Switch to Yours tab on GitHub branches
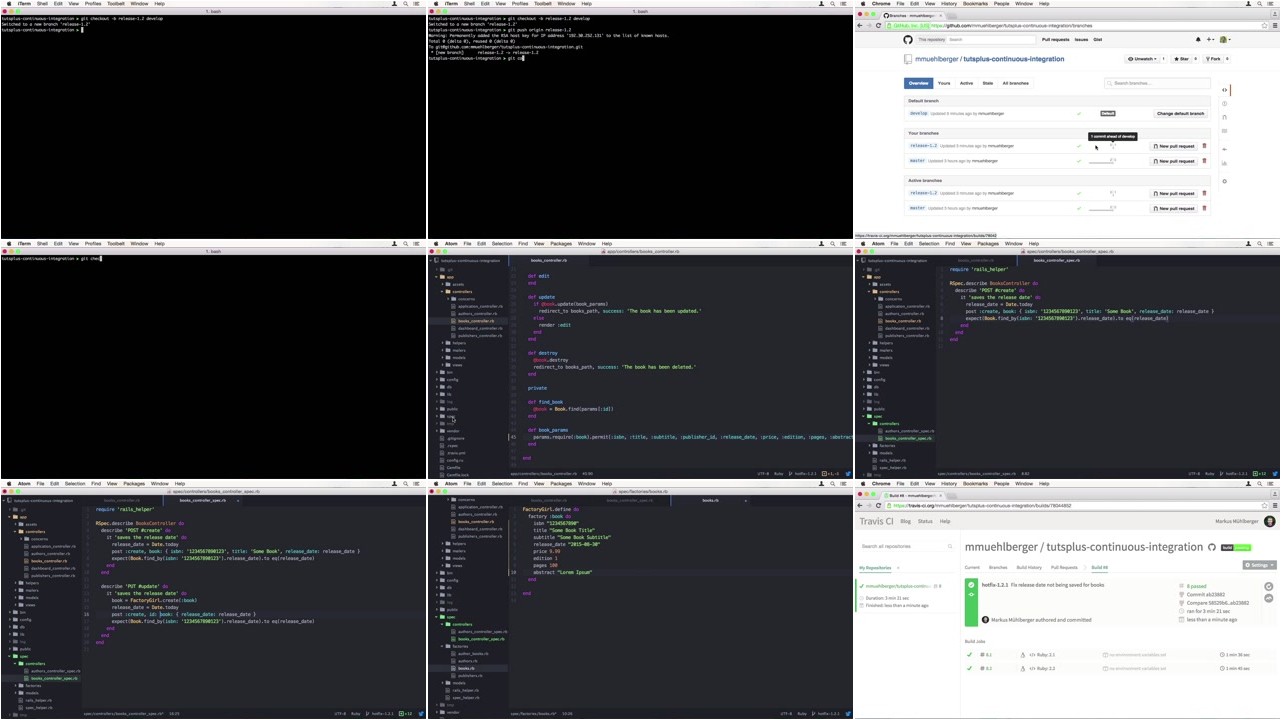1281x720 pixels. click(944, 83)
